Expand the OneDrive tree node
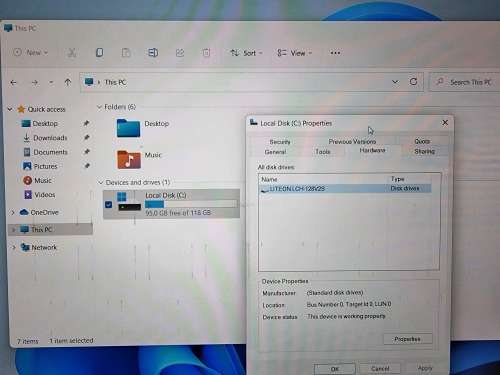This screenshot has height=375, width=500. [13, 212]
